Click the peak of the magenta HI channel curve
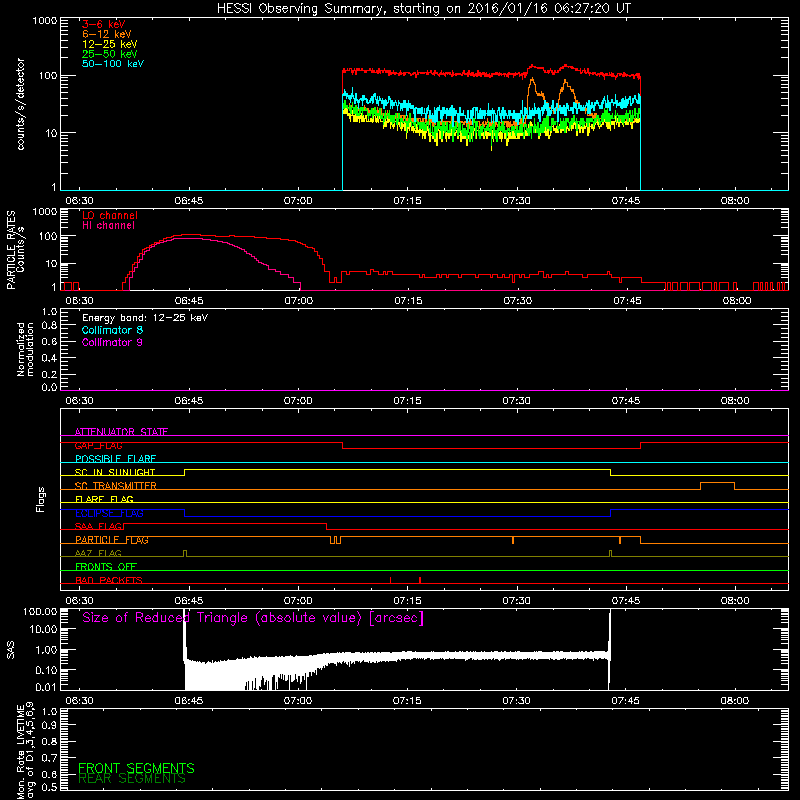The height and width of the screenshot is (800, 800). [190, 238]
